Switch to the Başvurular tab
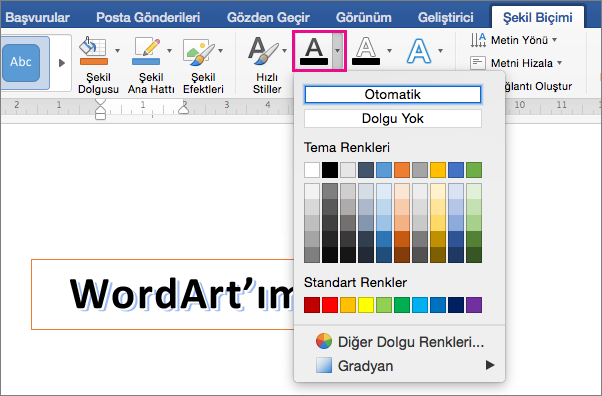The width and height of the screenshot is (602, 396). pos(37,17)
